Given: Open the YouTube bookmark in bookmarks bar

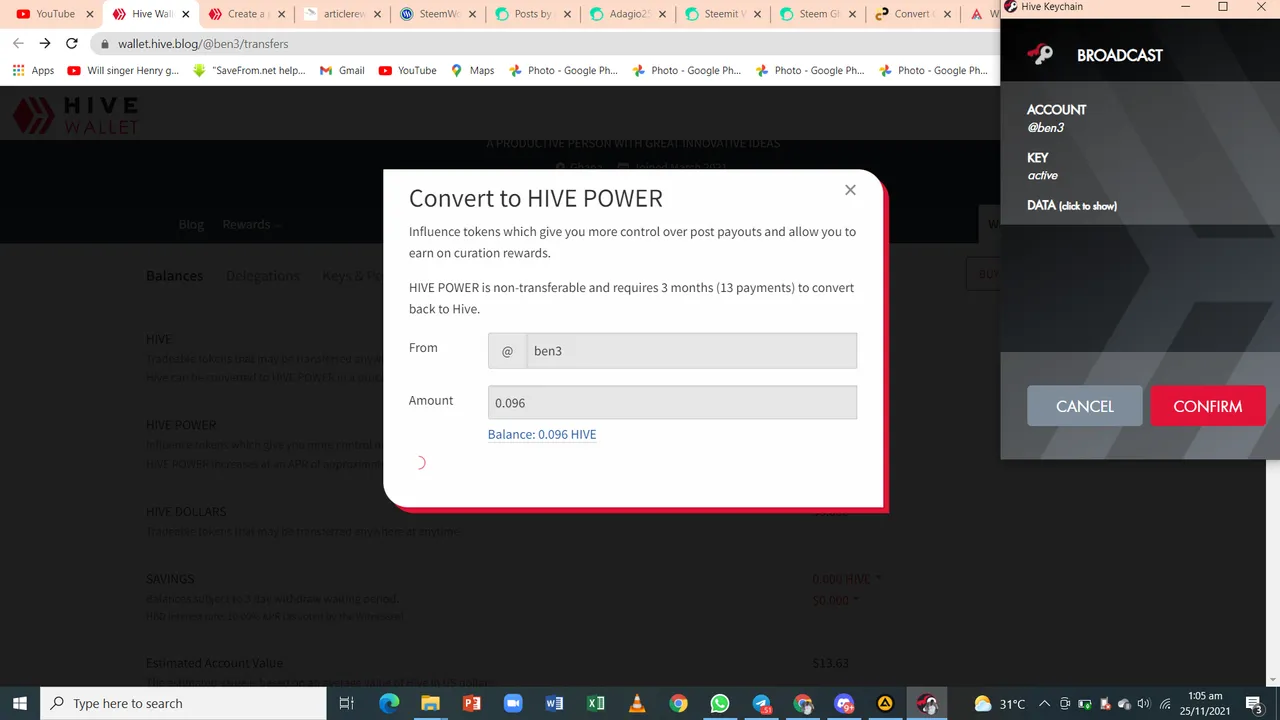Looking at the screenshot, I should (x=407, y=70).
